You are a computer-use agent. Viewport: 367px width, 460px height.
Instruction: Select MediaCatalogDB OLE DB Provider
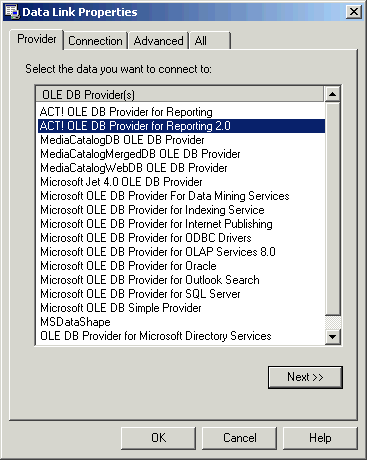click(x=181, y=140)
